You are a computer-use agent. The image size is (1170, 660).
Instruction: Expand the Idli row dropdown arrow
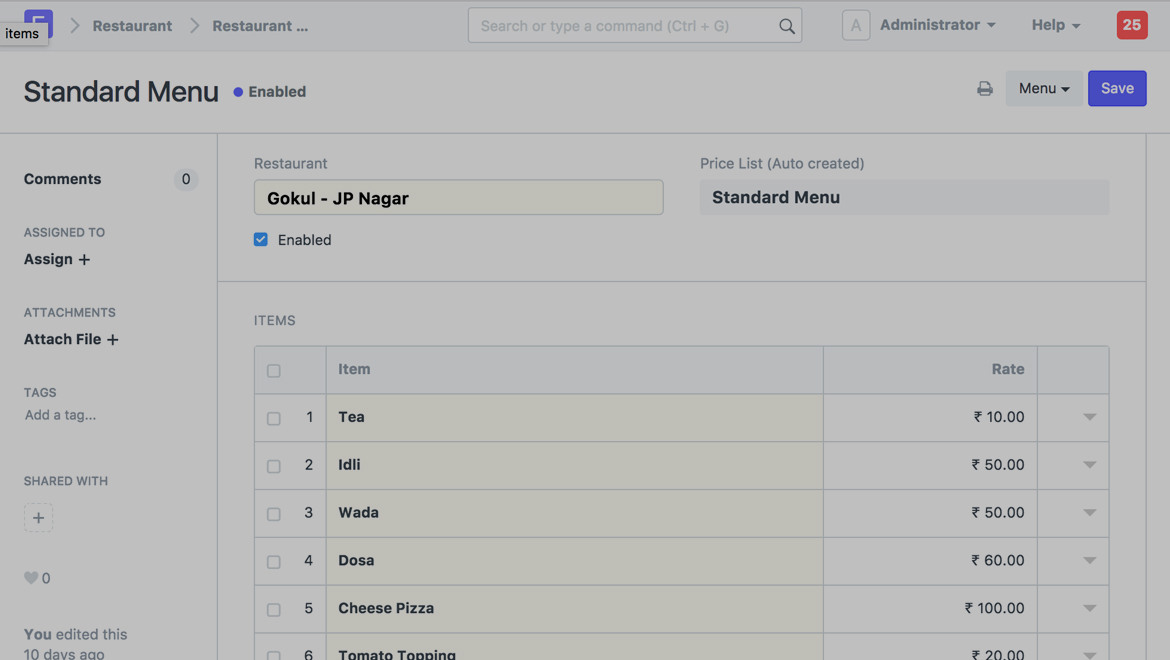click(1089, 465)
